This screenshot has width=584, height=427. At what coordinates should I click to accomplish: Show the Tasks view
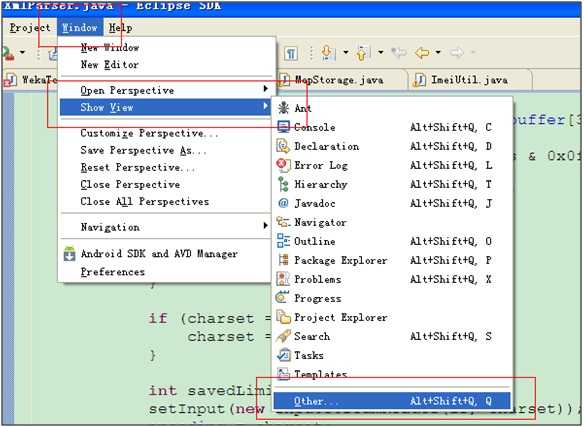click(x=393, y=355)
